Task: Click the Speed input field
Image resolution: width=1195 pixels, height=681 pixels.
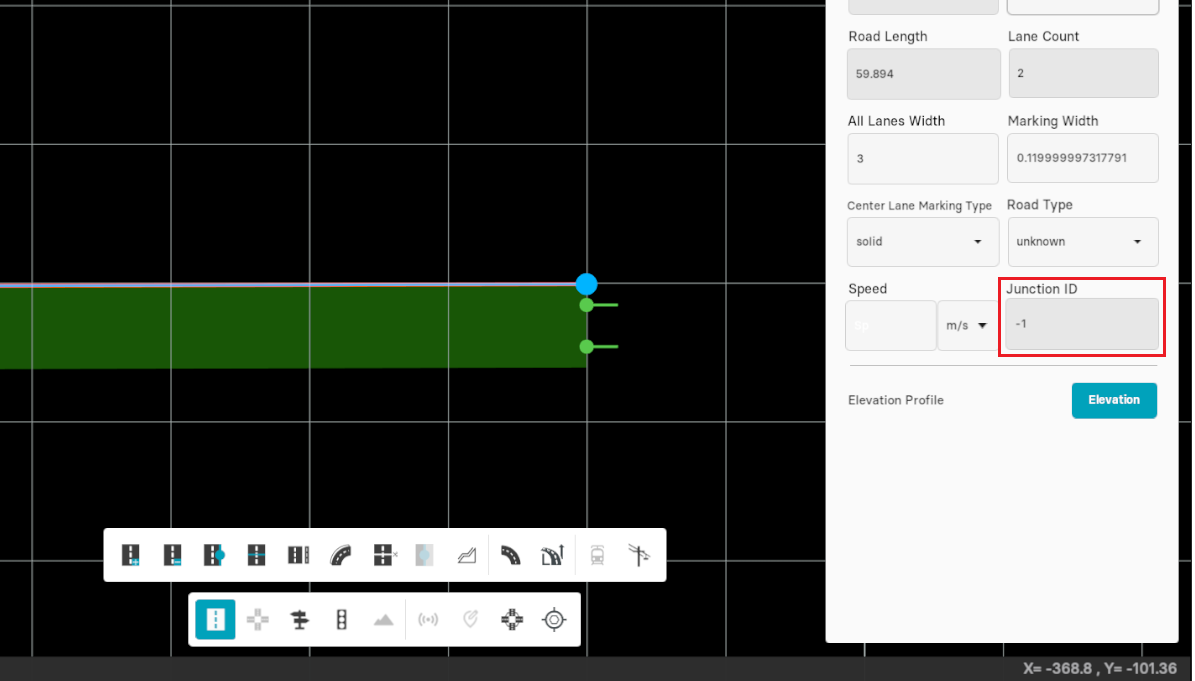Action: pyautogui.click(x=890, y=326)
